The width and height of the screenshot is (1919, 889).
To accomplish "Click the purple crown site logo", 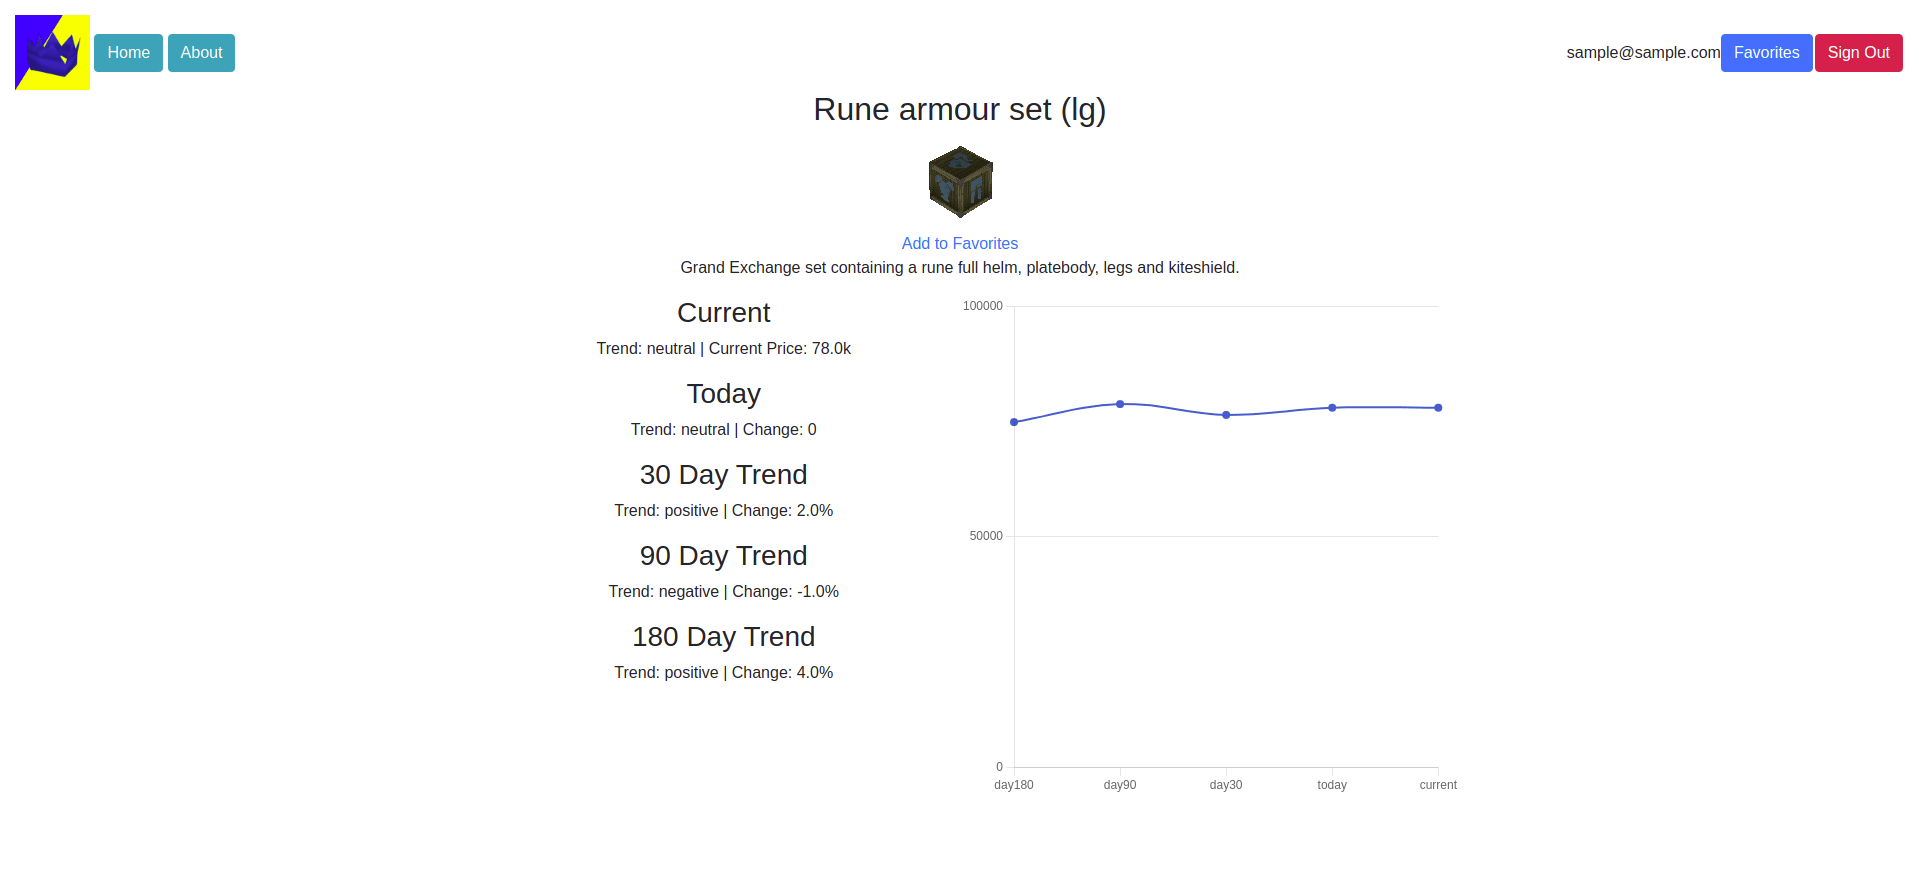I will [52, 52].
